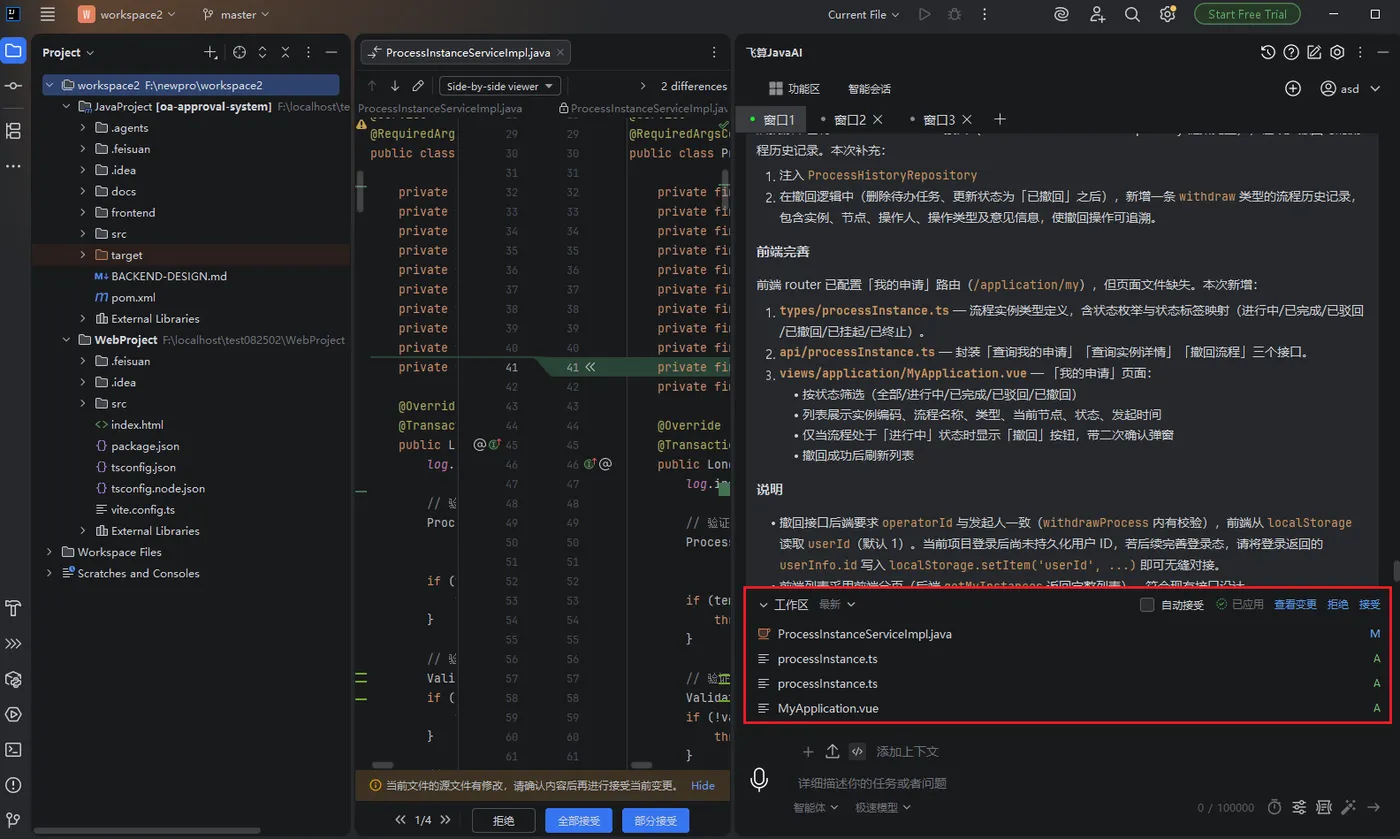Click the 部分接受 button
Viewport: 1400px width, 839px height.
[656, 820]
